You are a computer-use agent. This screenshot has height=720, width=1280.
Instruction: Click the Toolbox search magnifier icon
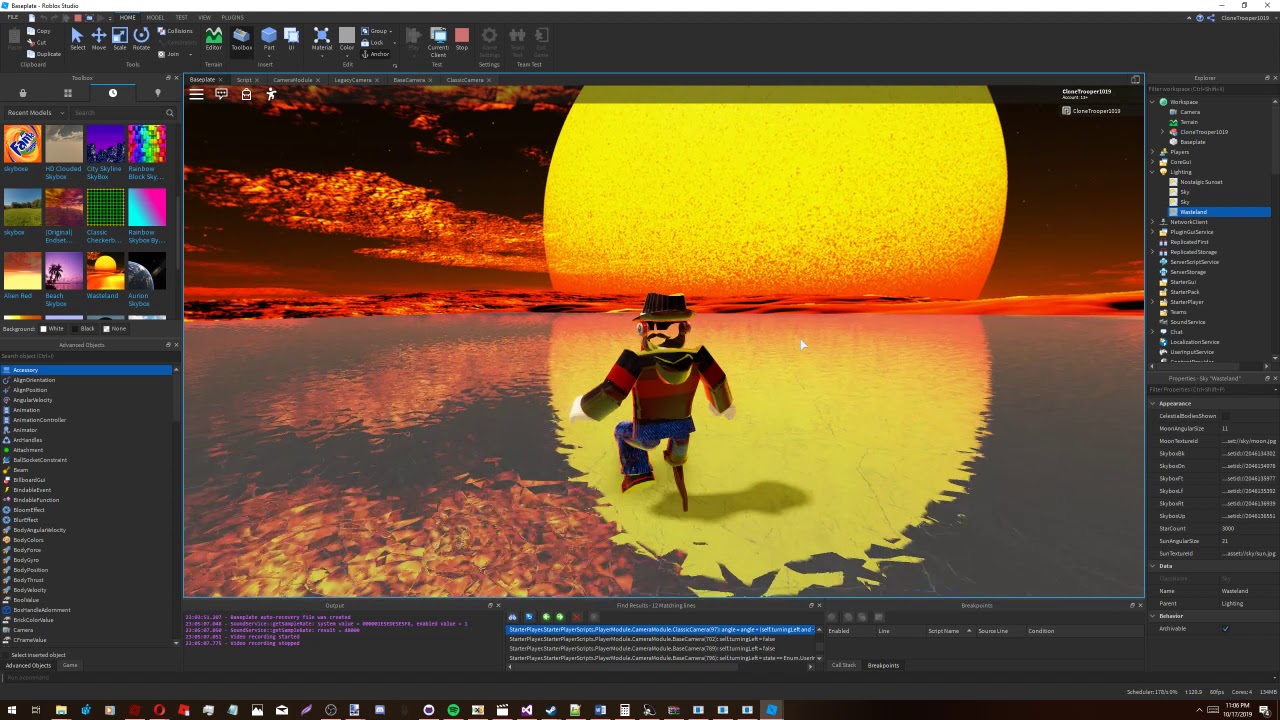[169, 113]
